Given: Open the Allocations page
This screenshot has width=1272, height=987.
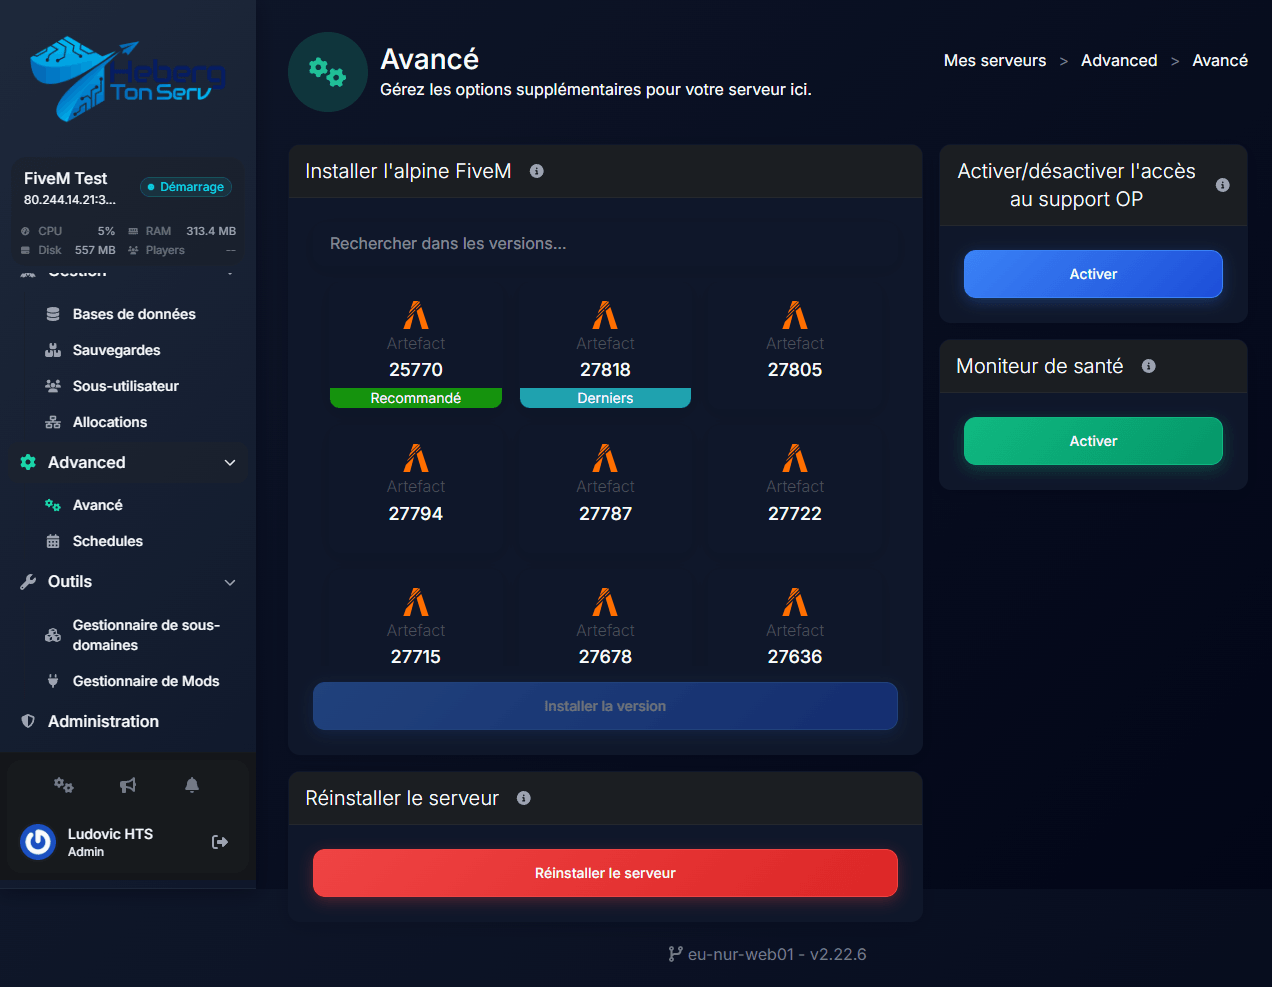Looking at the screenshot, I should pyautogui.click(x=110, y=422).
